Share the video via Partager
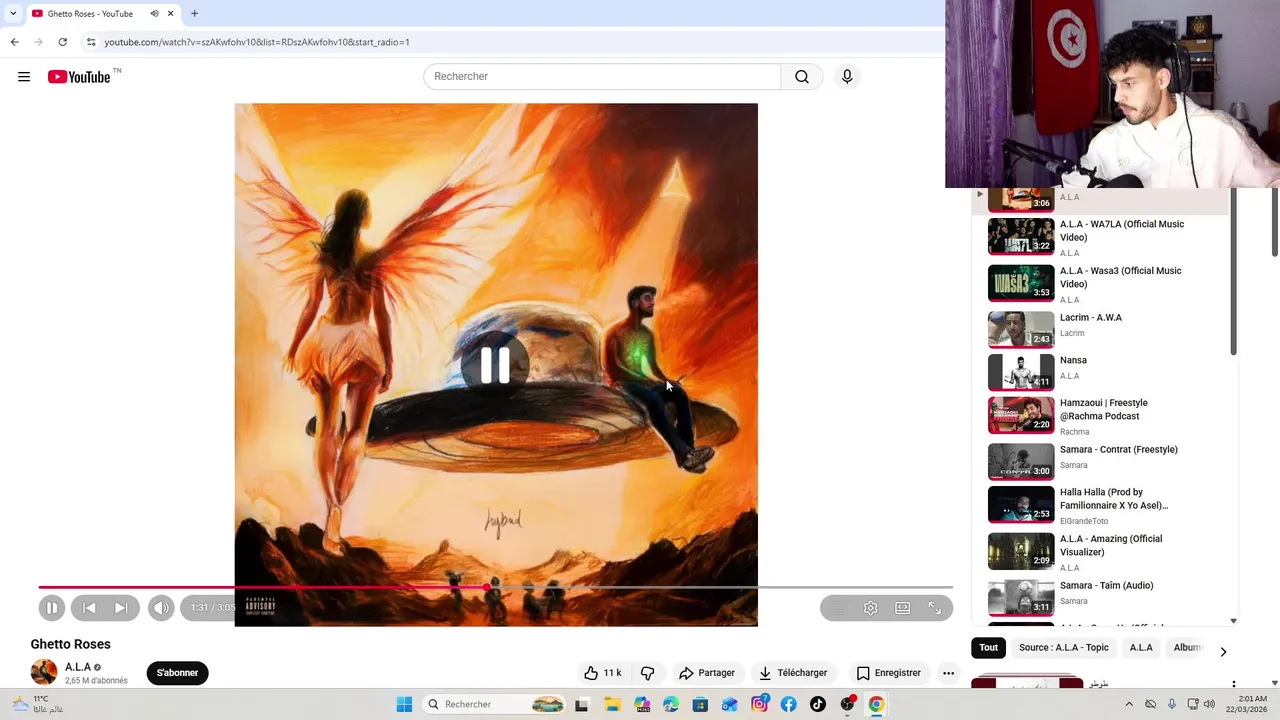1280x720 pixels. [x=706, y=673]
